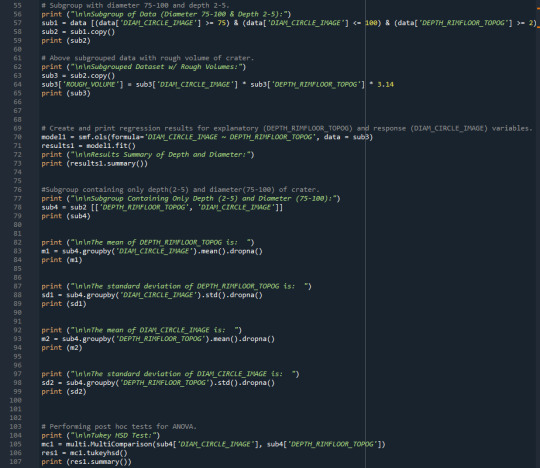Click the 'sub2 = sub1.copy()' statement
Viewport: 540px width, 468px height.
coord(78,32)
